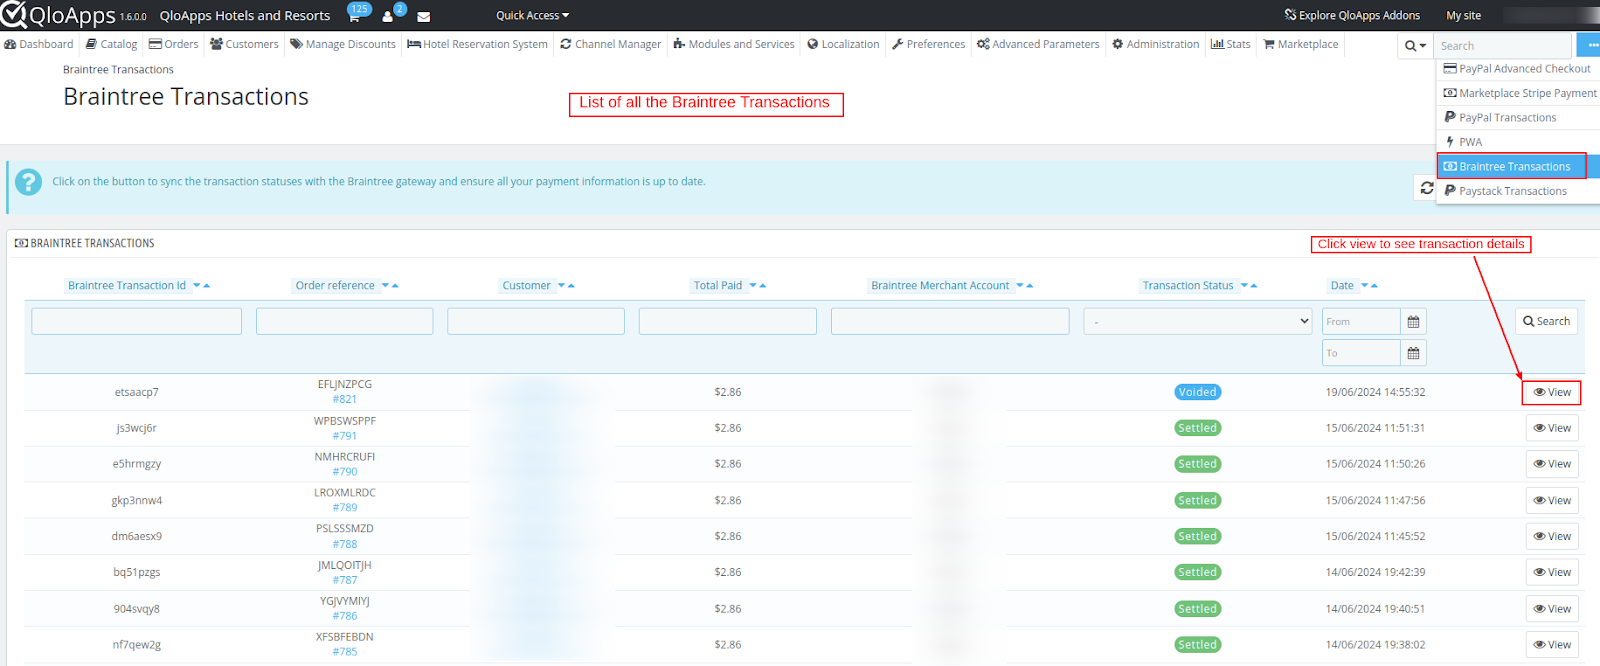Viewport: 1600px width, 666px height.
Task: Open the Stats menu
Action: (1230, 44)
